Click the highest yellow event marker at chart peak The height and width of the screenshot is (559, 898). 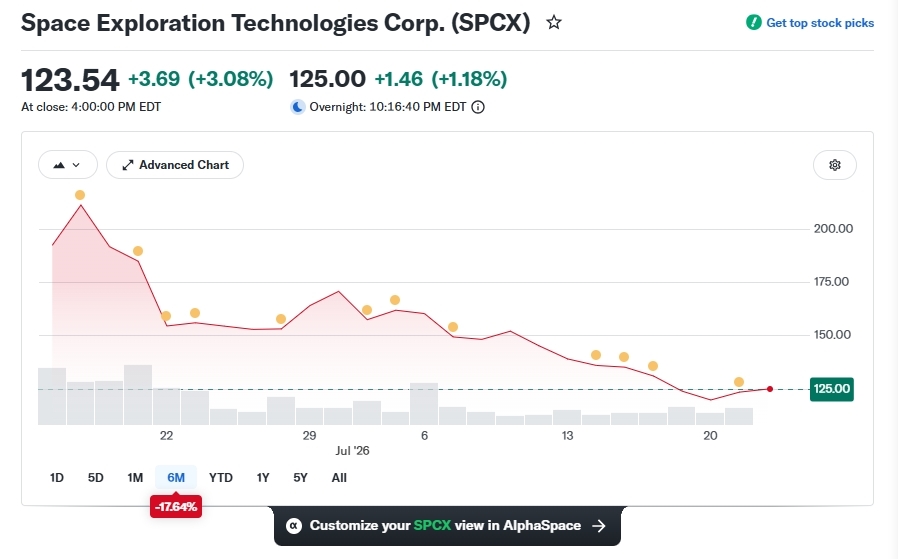(80, 195)
